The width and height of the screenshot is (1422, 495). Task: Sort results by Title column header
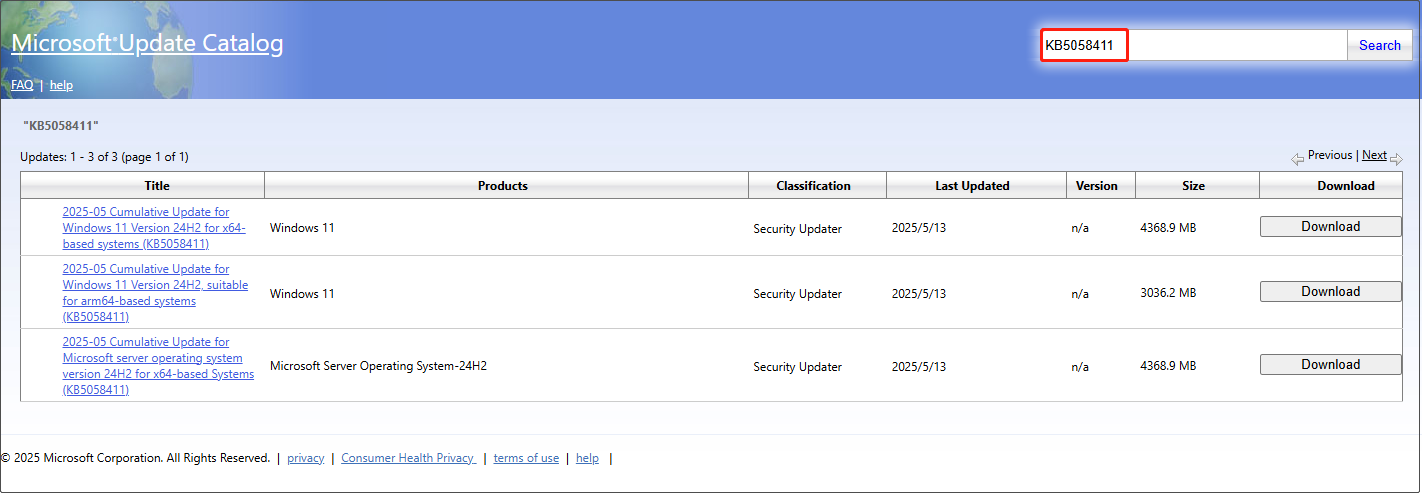click(x=157, y=185)
